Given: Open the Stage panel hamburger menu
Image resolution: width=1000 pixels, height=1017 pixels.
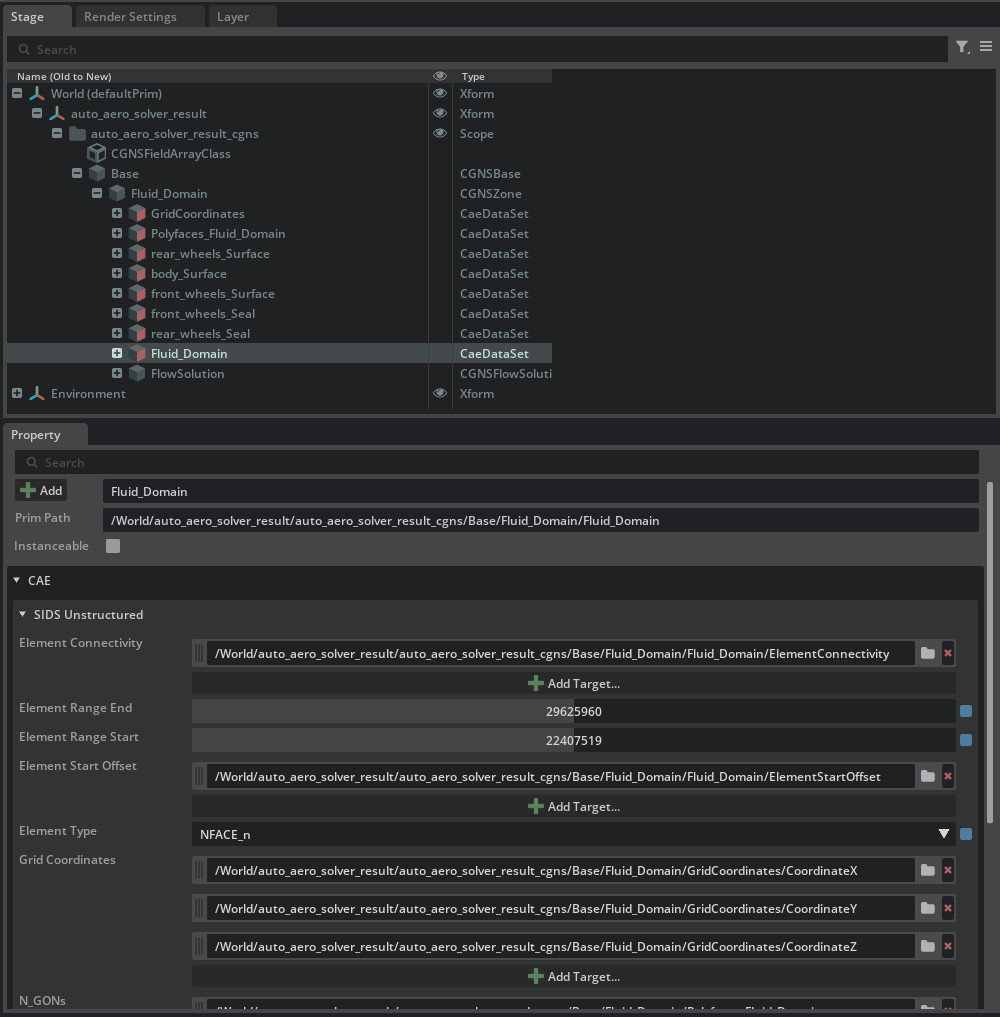Looking at the screenshot, I should click(986, 47).
